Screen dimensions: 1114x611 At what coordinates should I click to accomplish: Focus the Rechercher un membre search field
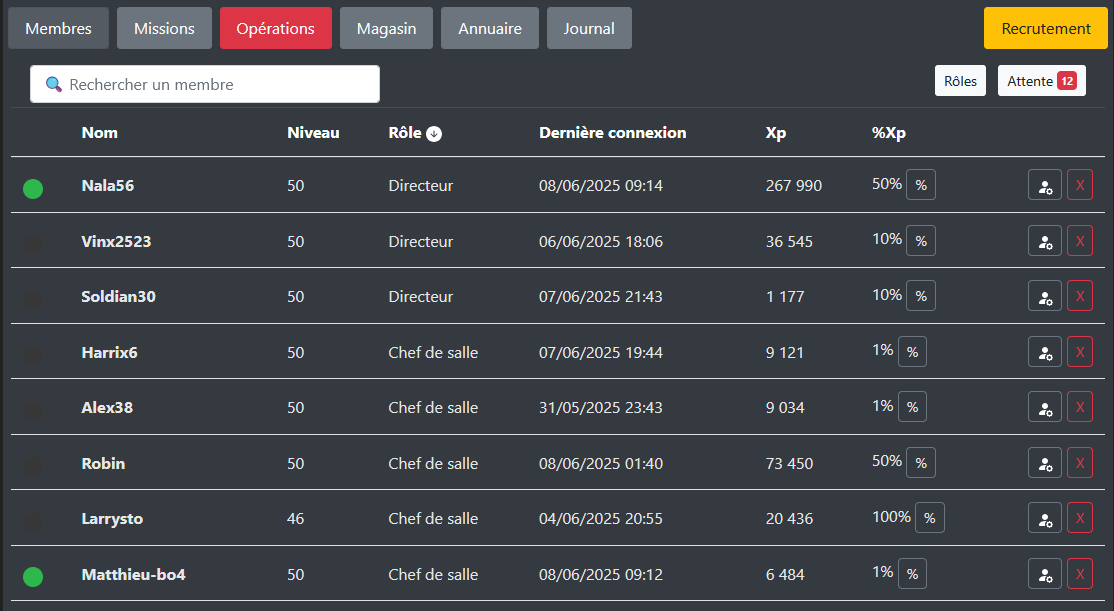coord(205,85)
